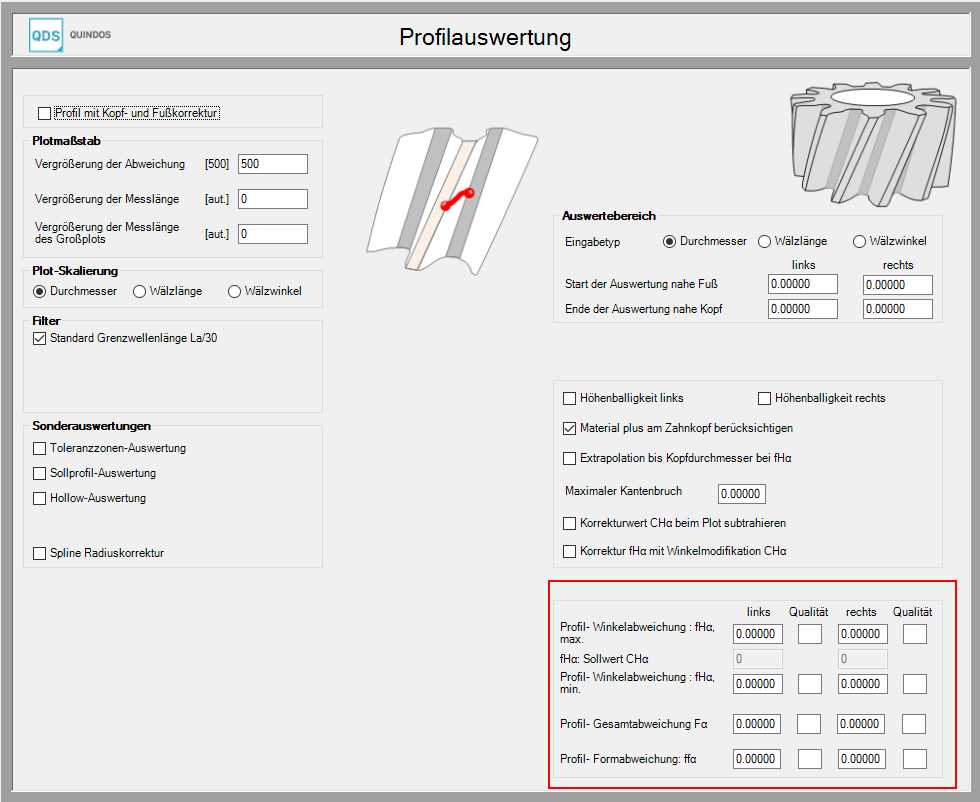This screenshot has height=802, width=980.
Task: Click right Qualität box for Formabweichung ffα
Action: point(915,759)
